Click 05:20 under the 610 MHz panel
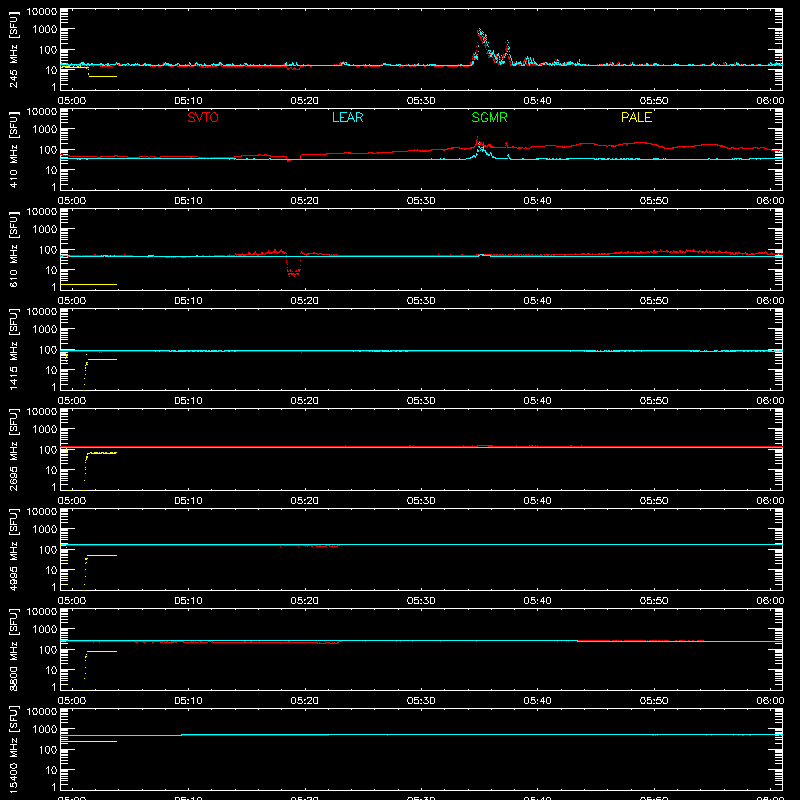The height and width of the screenshot is (800, 800). pyautogui.click(x=305, y=301)
